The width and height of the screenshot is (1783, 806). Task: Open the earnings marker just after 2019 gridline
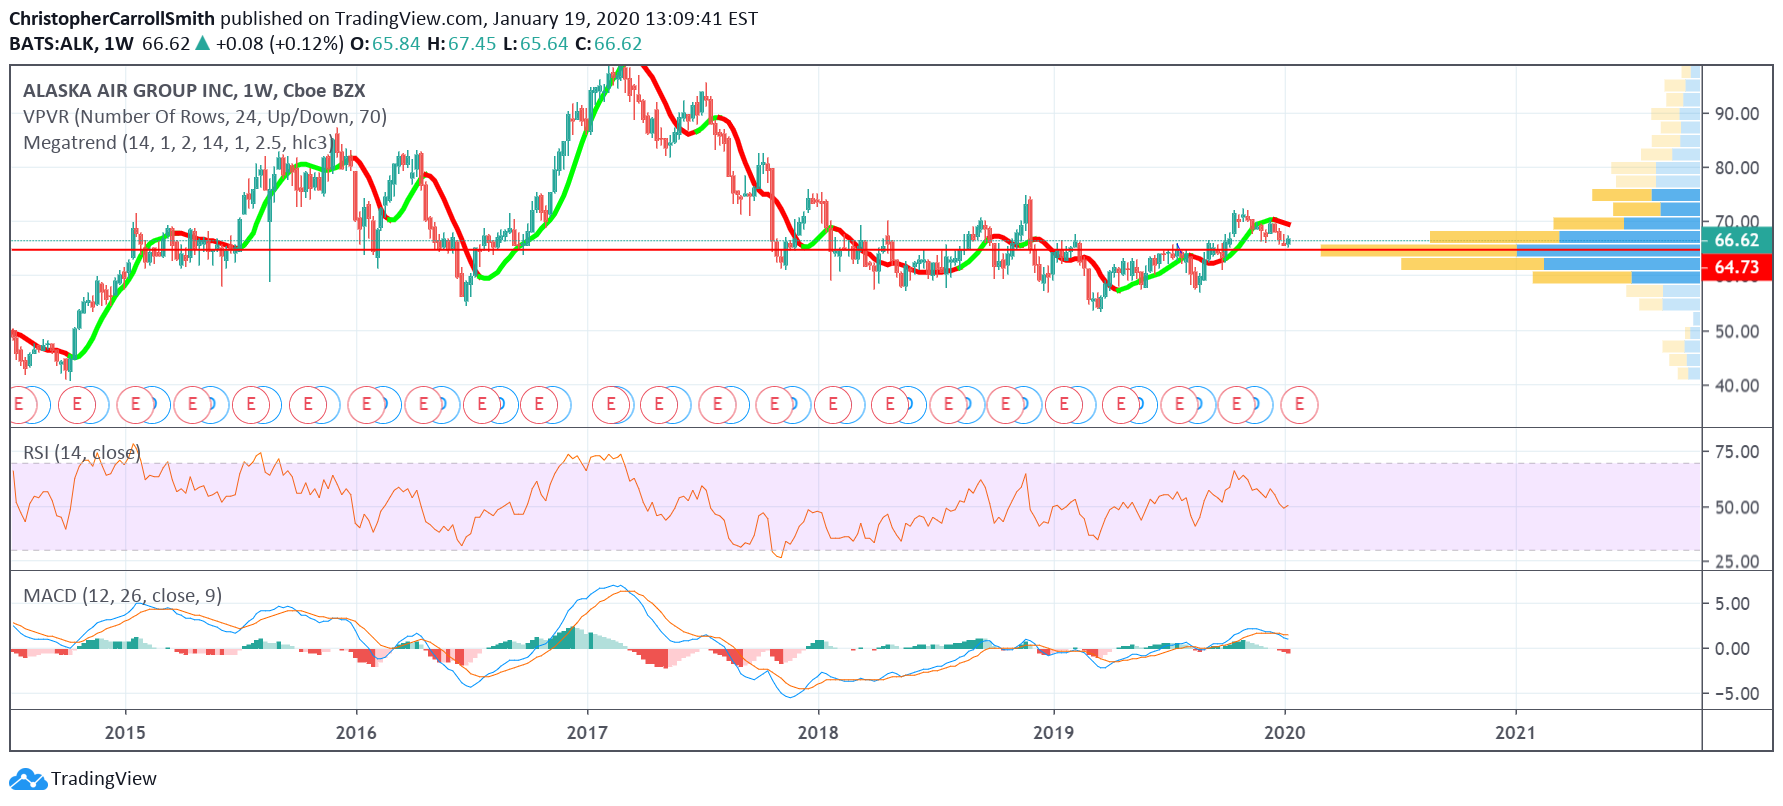pyautogui.click(x=1064, y=405)
